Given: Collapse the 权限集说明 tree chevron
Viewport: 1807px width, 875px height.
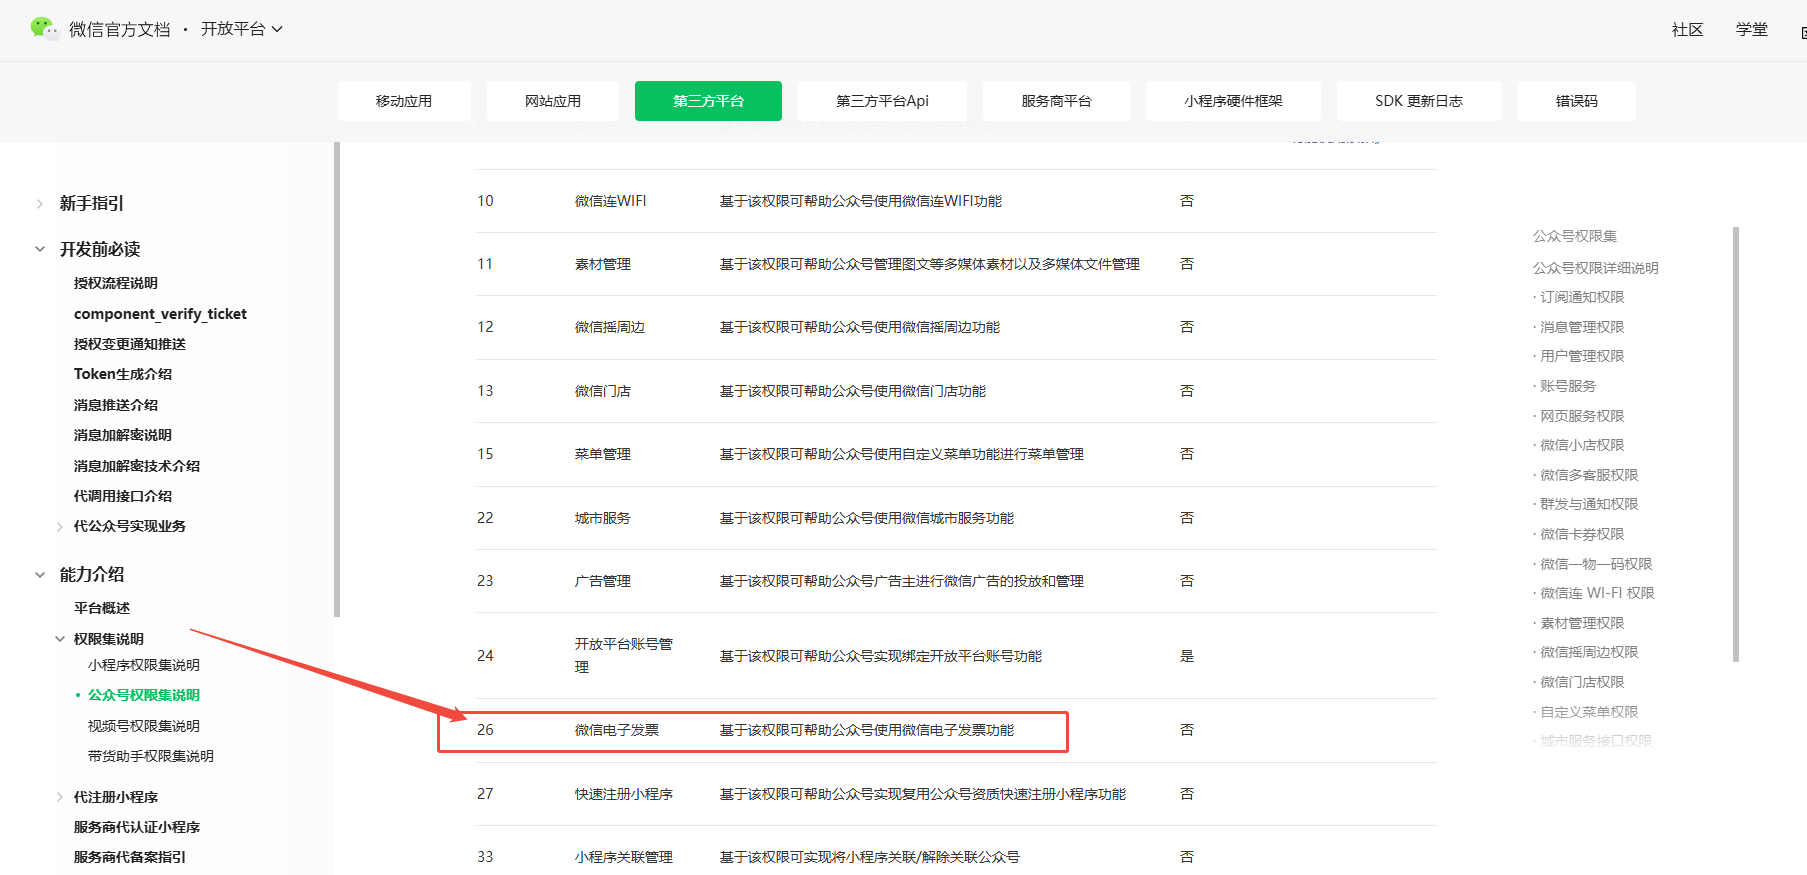Looking at the screenshot, I should click(x=60, y=639).
